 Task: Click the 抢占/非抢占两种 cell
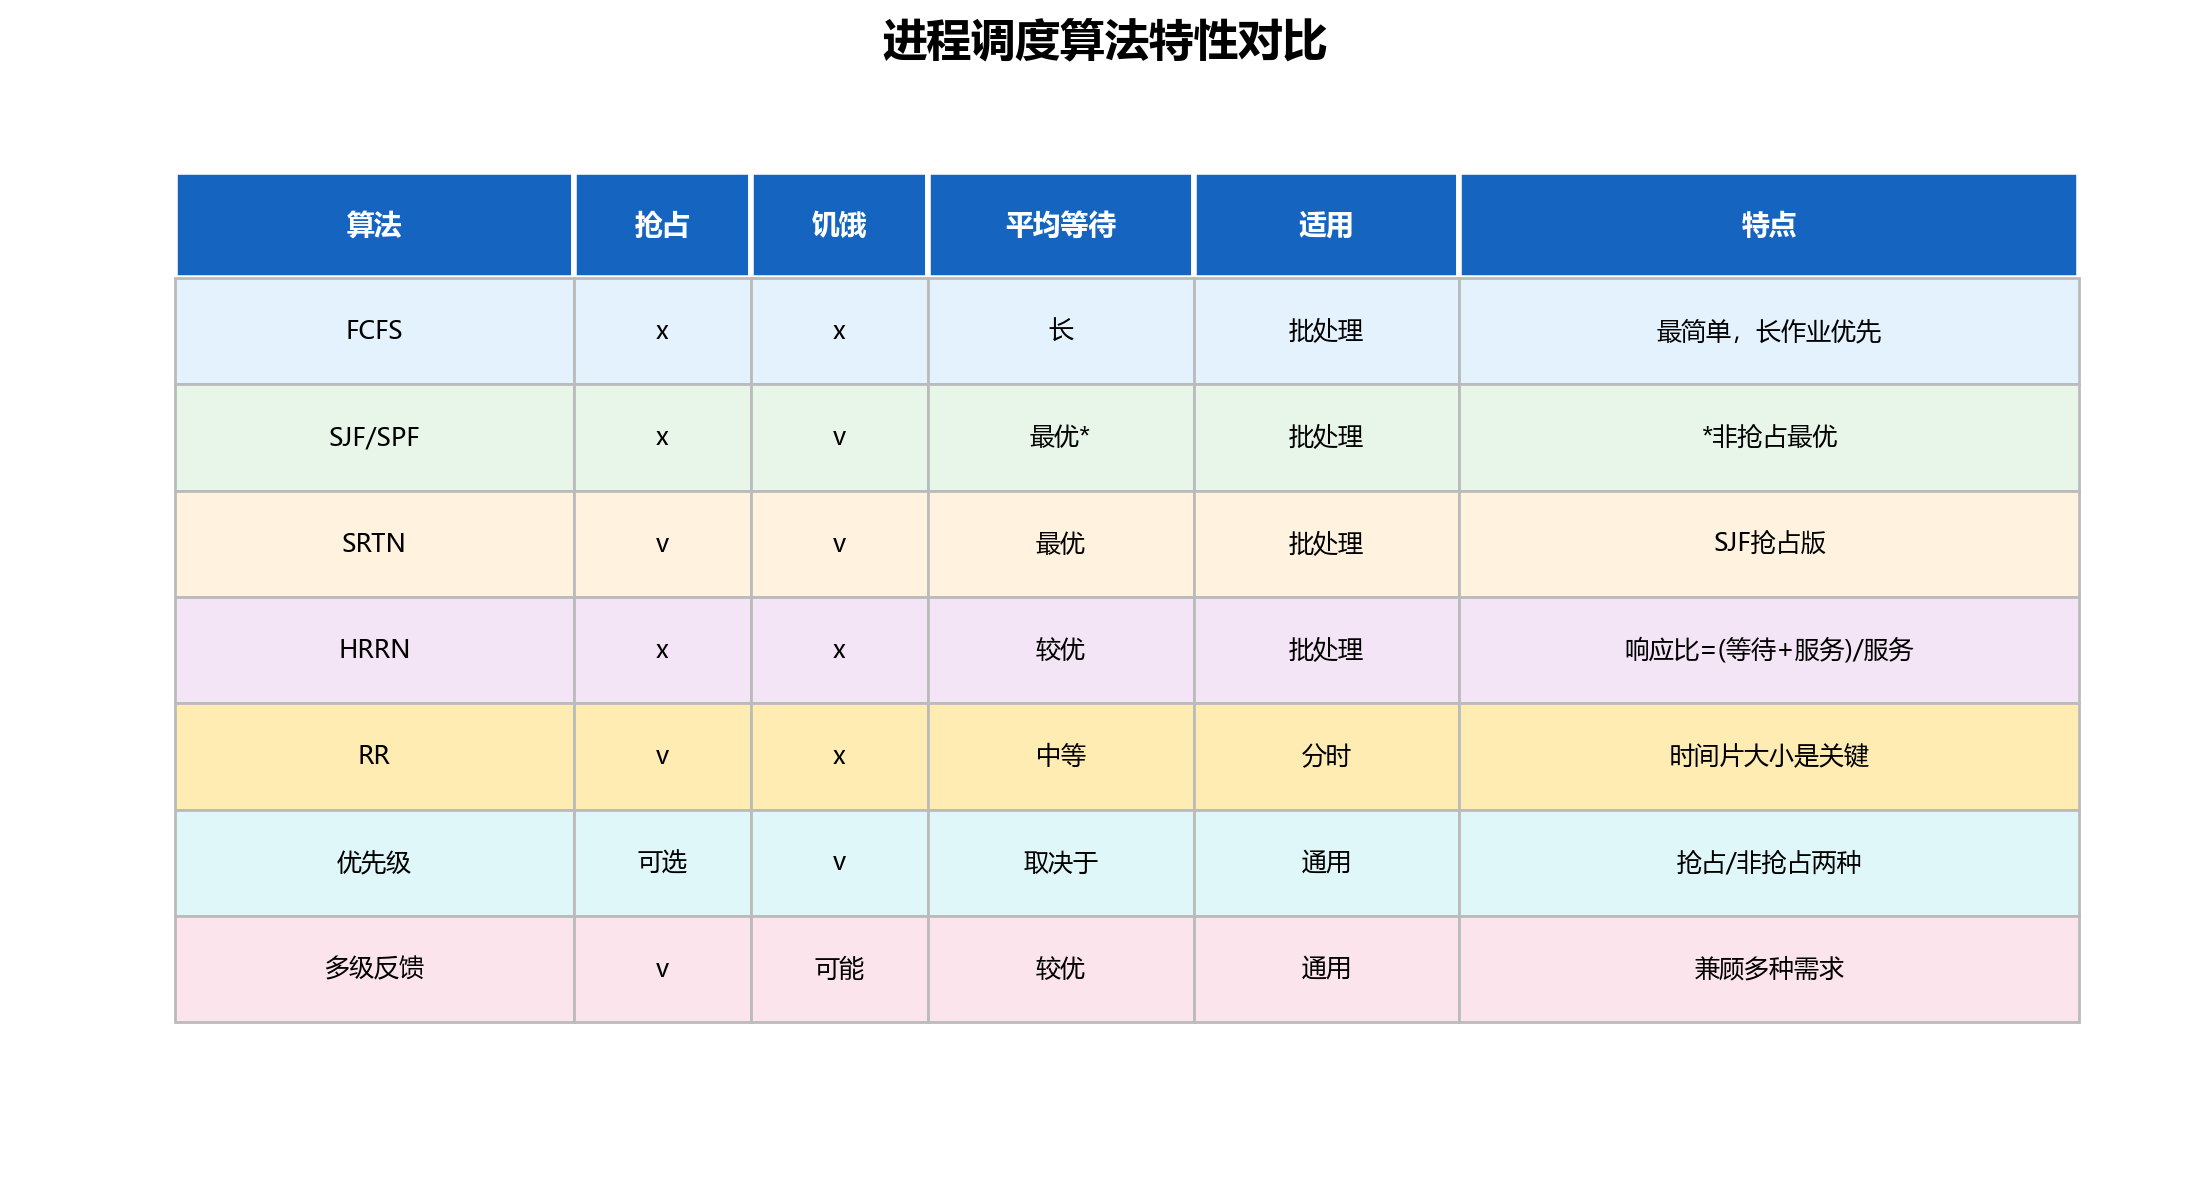click(x=1769, y=862)
